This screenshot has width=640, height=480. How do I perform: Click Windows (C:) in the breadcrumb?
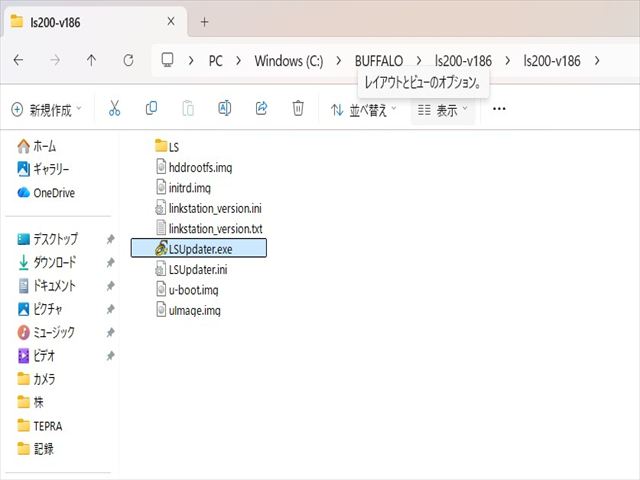pyautogui.click(x=289, y=60)
